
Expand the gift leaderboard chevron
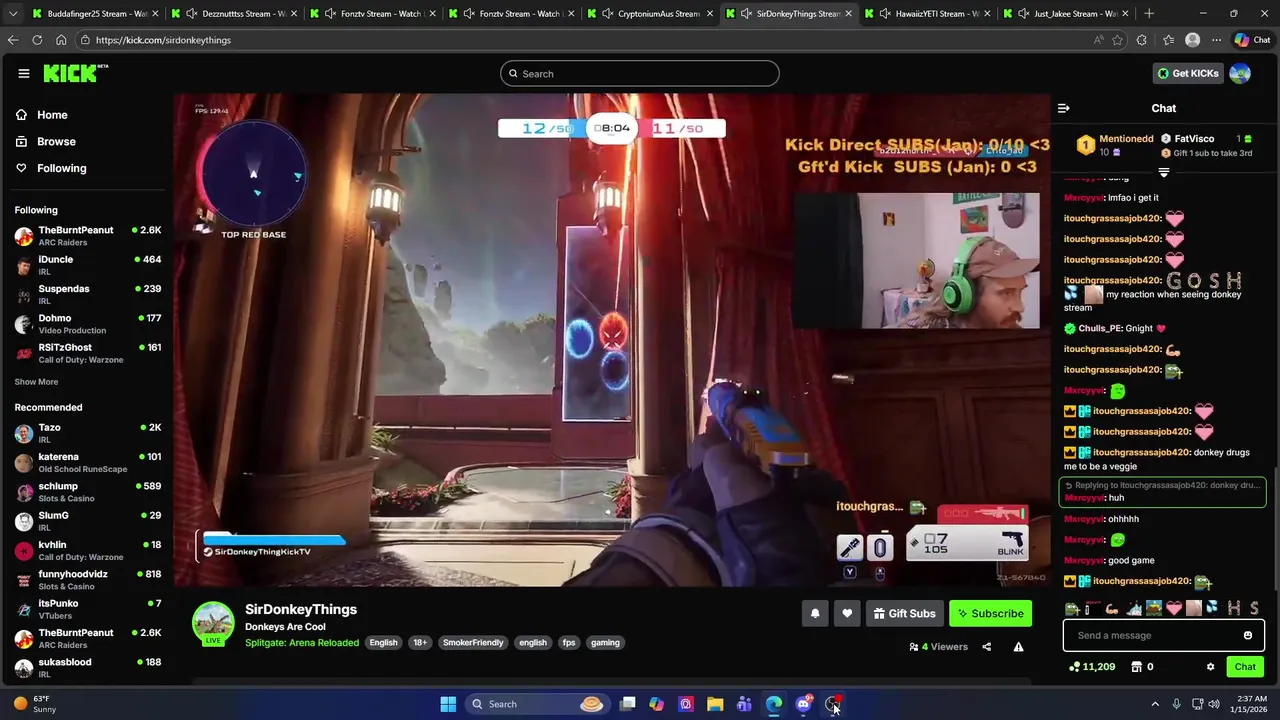pyautogui.click(x=1163, y=172)
